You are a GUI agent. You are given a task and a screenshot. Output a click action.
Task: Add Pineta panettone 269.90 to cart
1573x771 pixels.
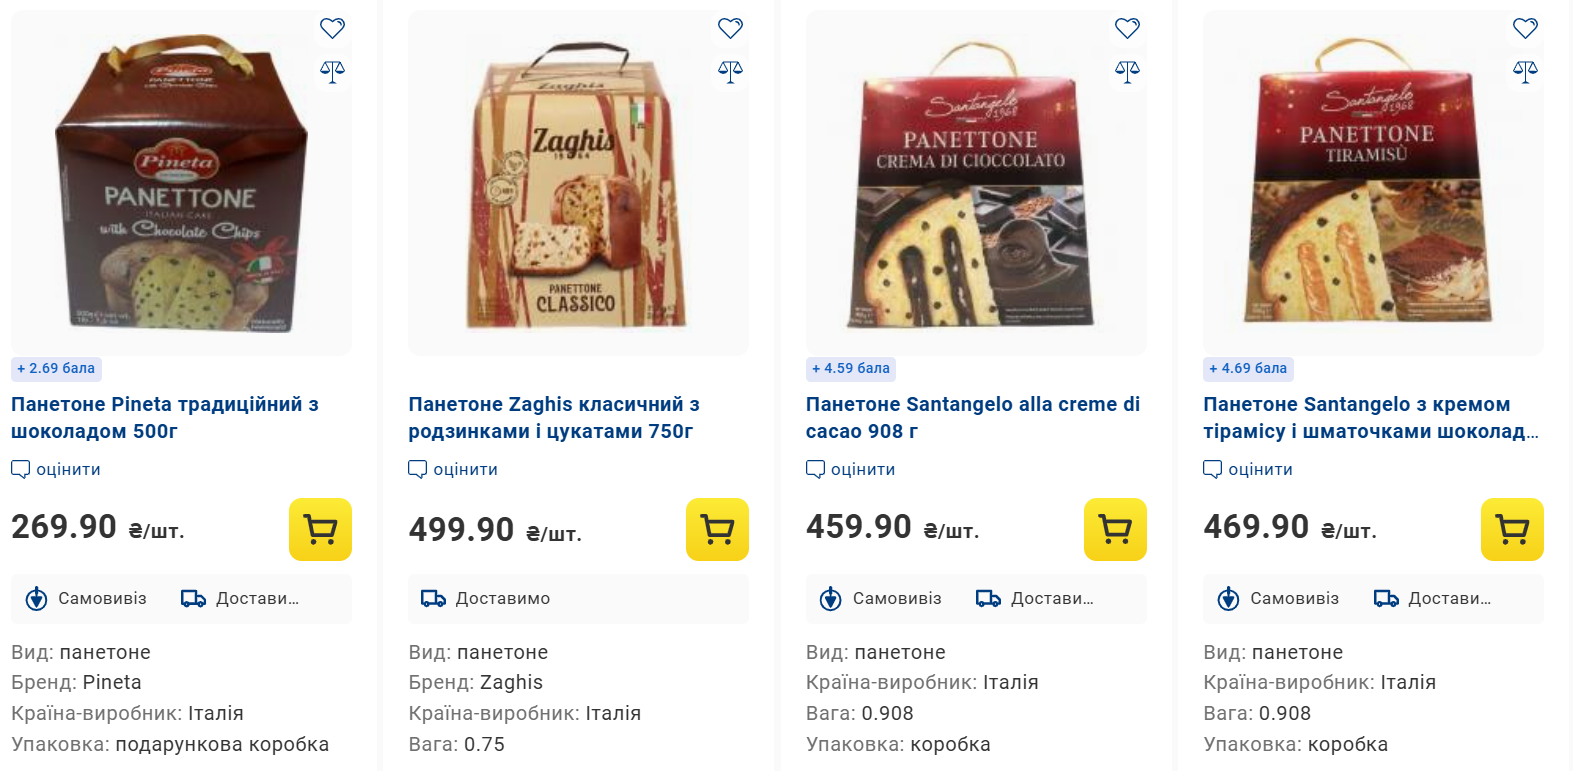pyautogui.click(x=320, y=529)
